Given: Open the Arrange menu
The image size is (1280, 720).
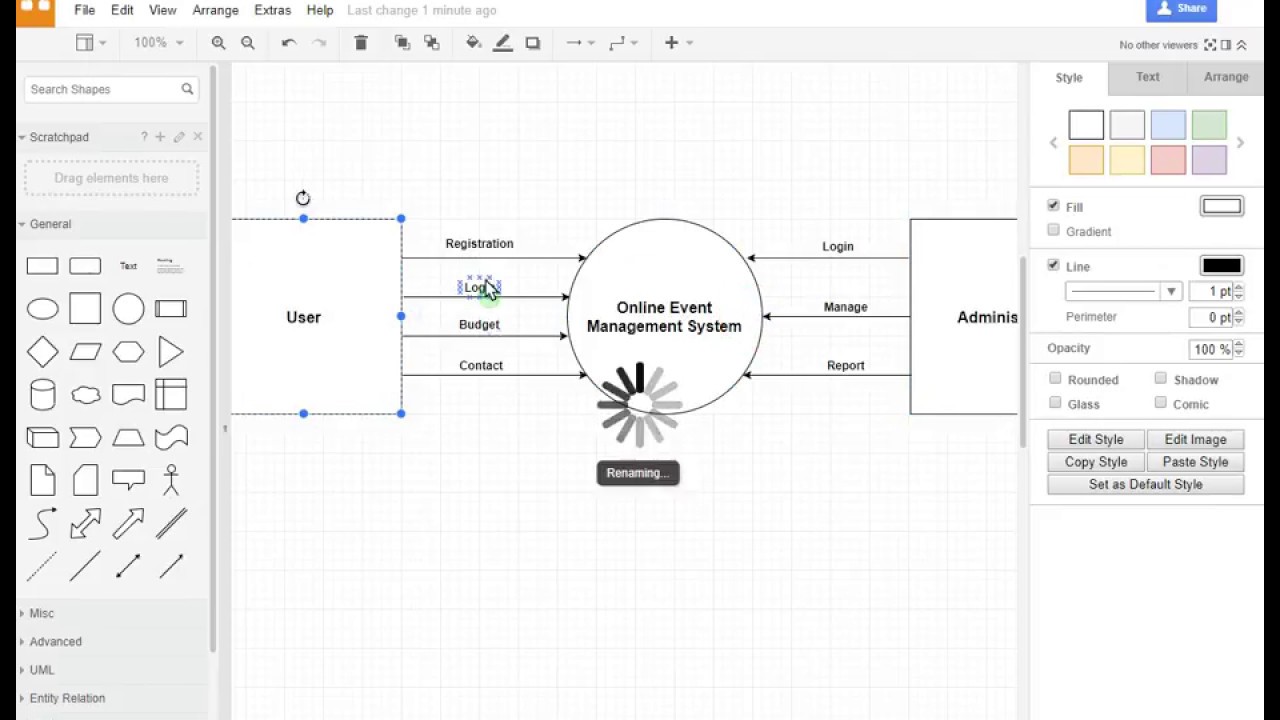Looking at the screenshot, I should (215, 10).
